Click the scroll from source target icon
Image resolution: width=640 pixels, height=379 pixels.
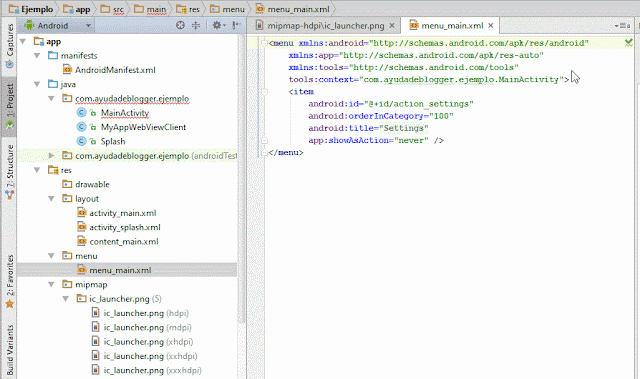180,25
